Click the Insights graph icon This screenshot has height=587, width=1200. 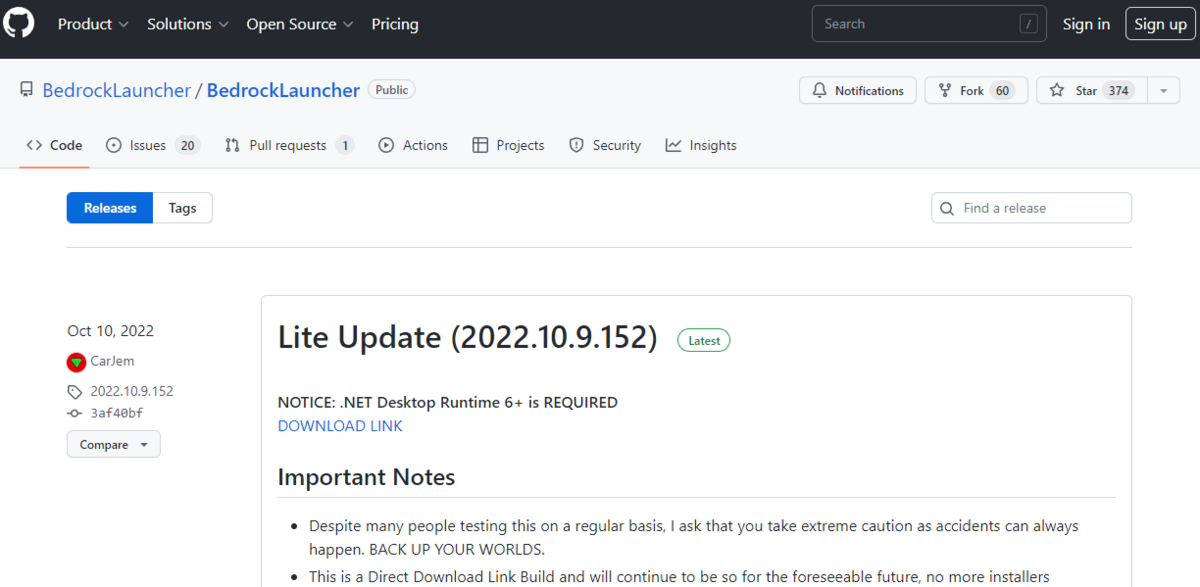tap(673, 145)
